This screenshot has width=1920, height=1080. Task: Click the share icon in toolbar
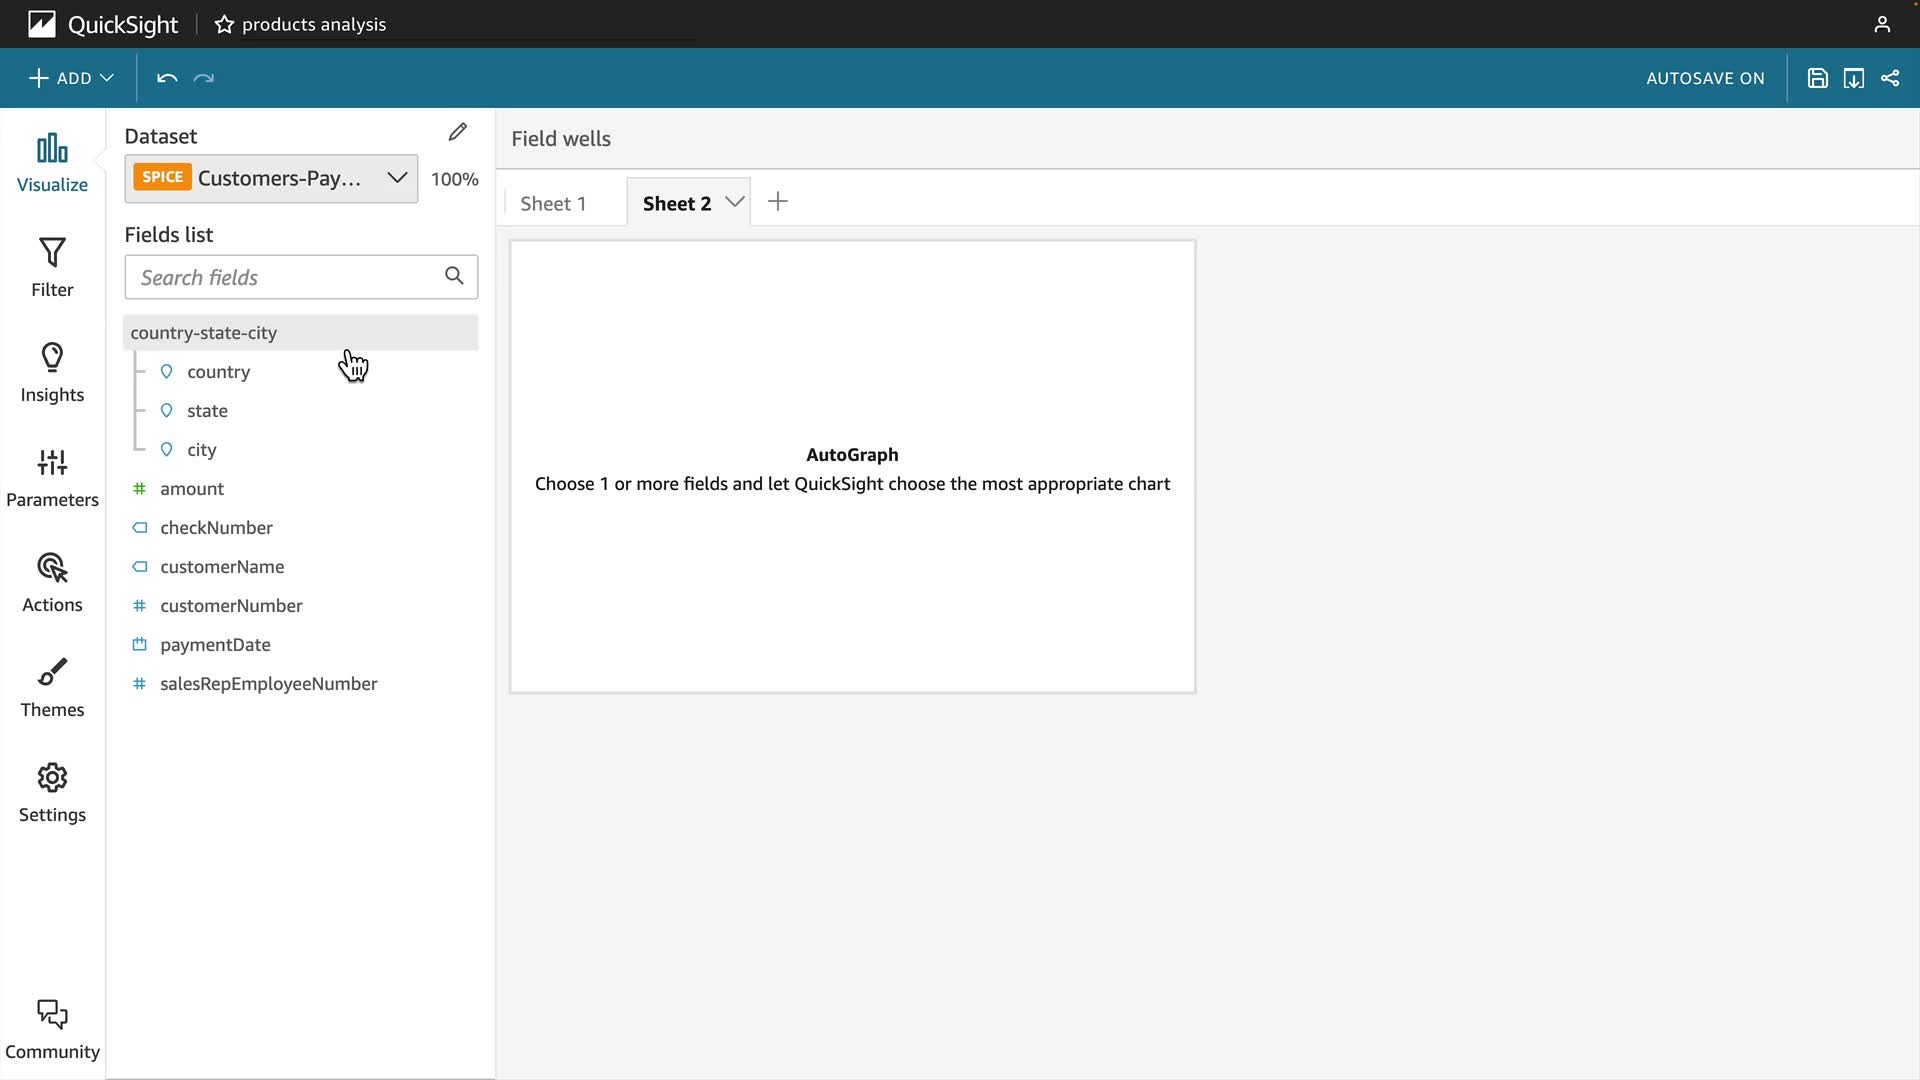[1890, 78]
